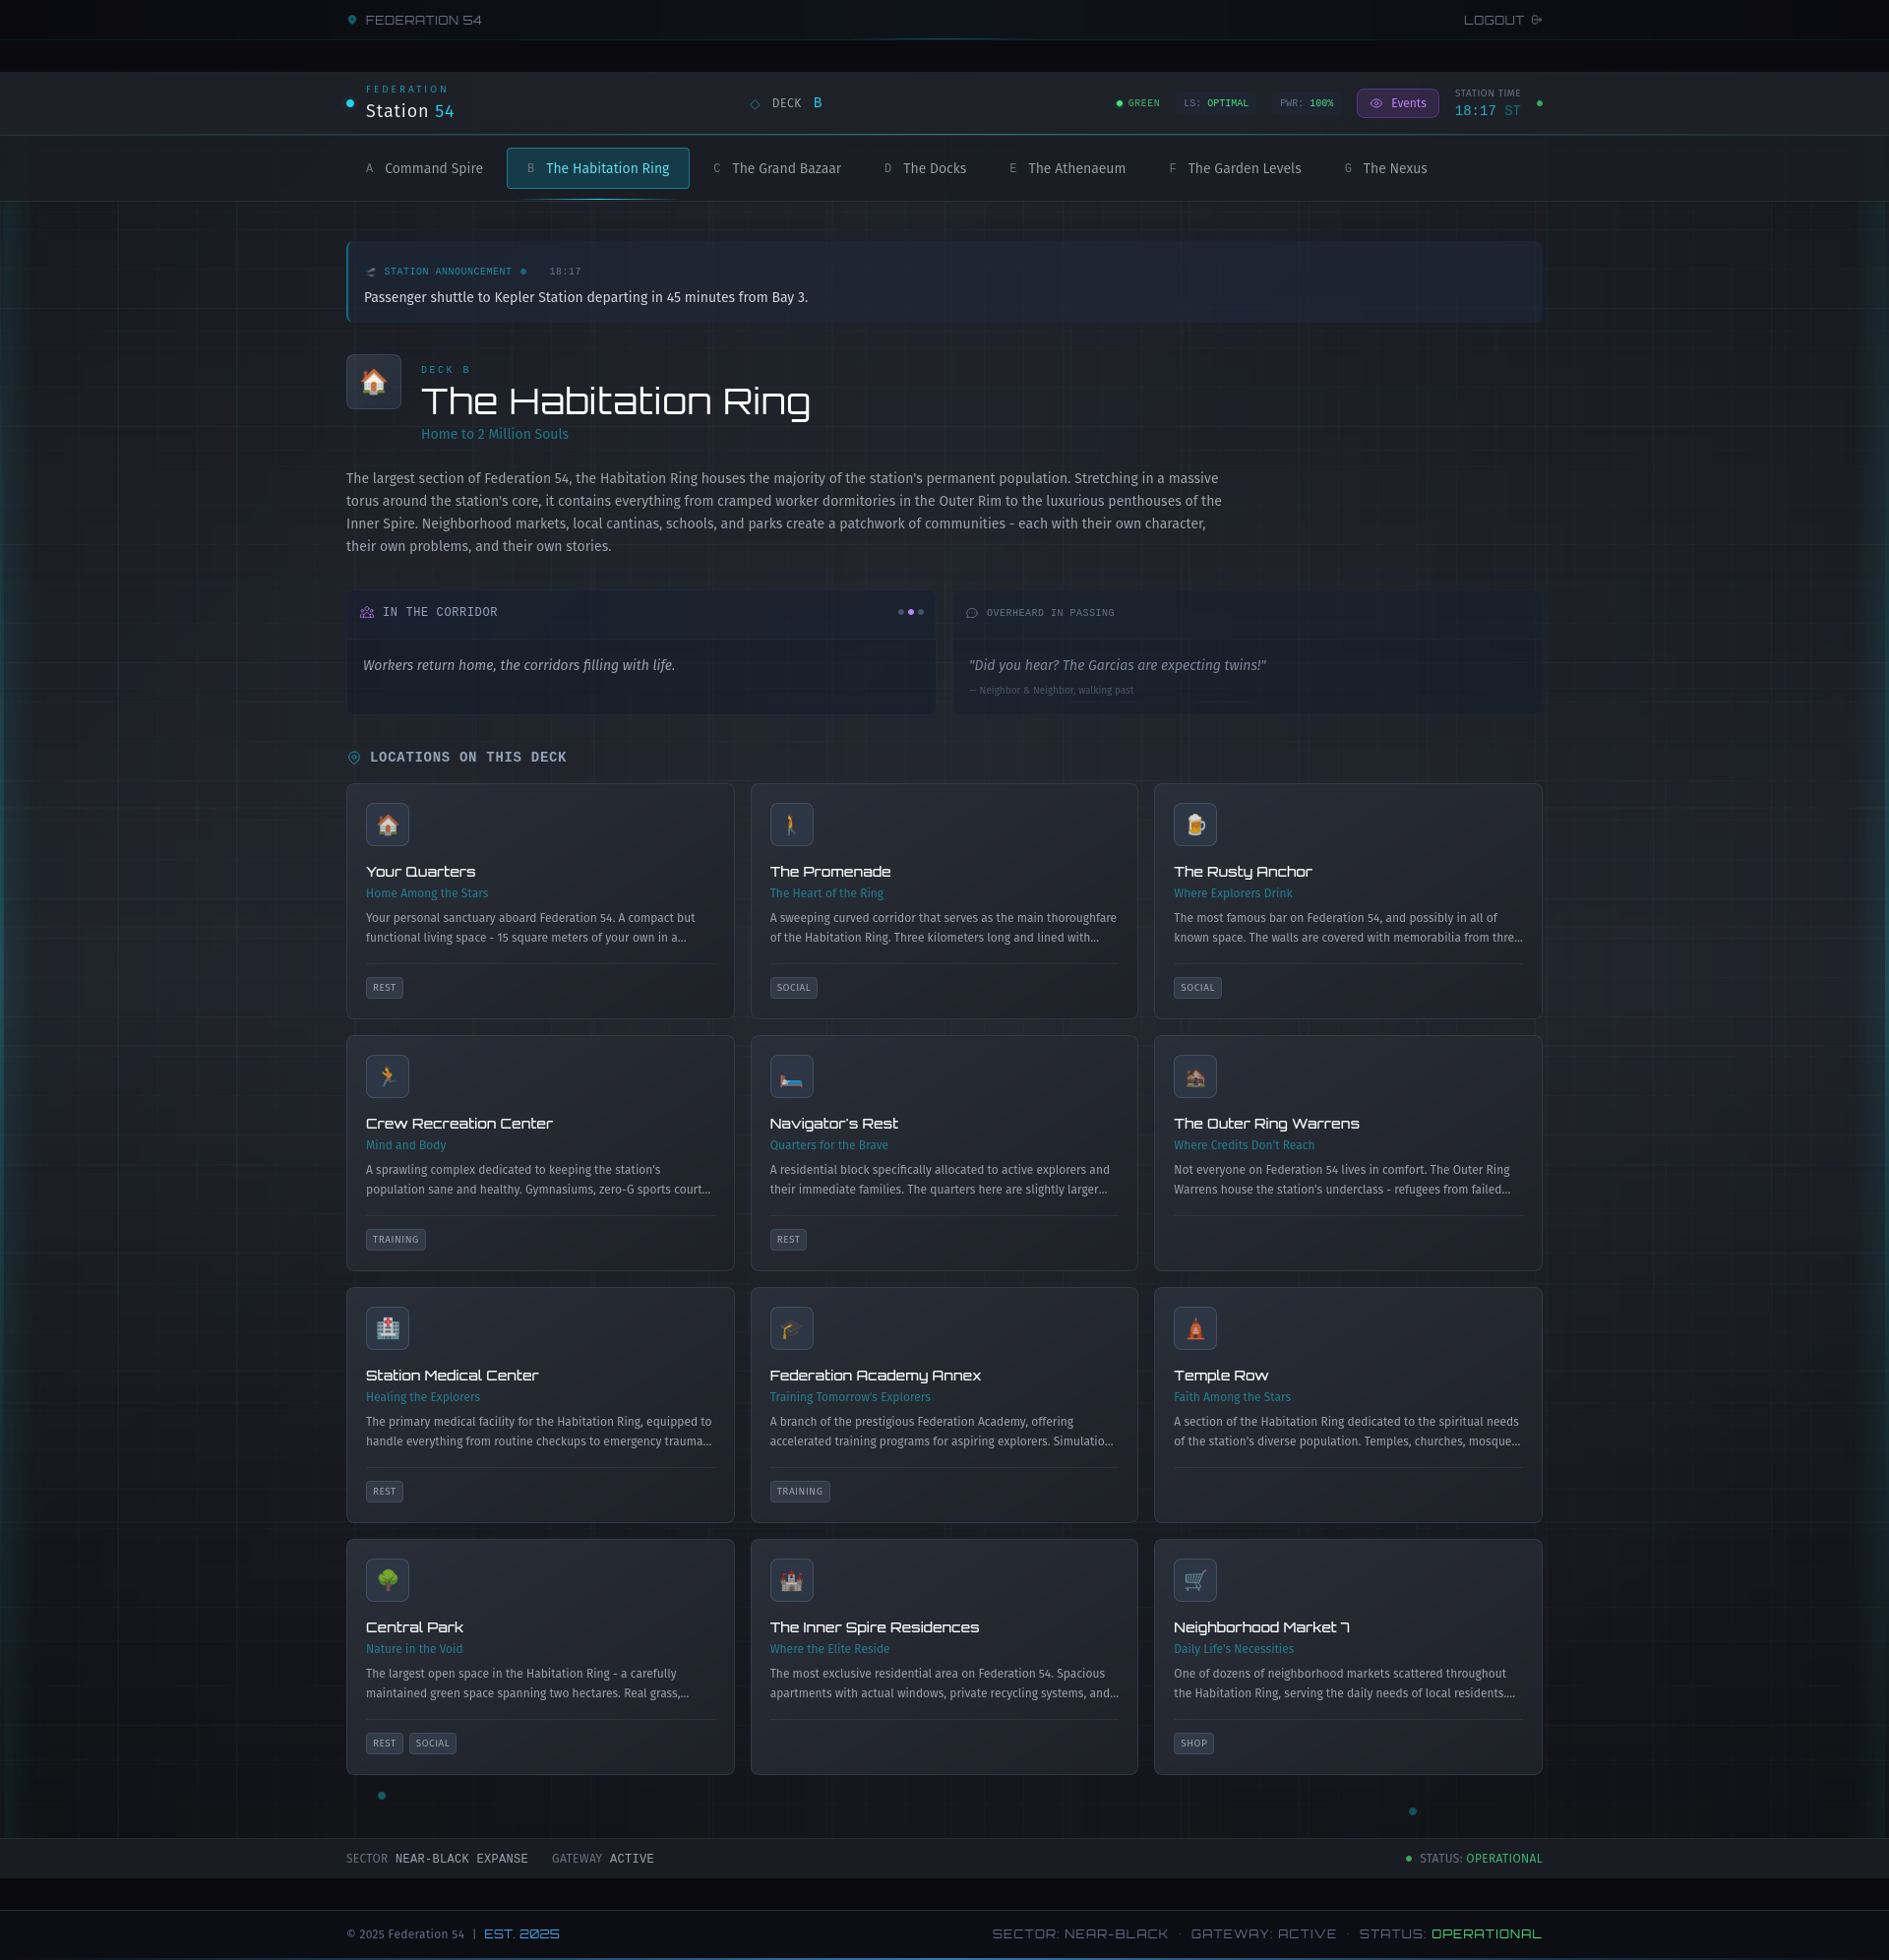Image resolution: width=1889 pixels, height=1960 pixels.
Task: Toggle the Events eye button
Action: pos(1397,103)
